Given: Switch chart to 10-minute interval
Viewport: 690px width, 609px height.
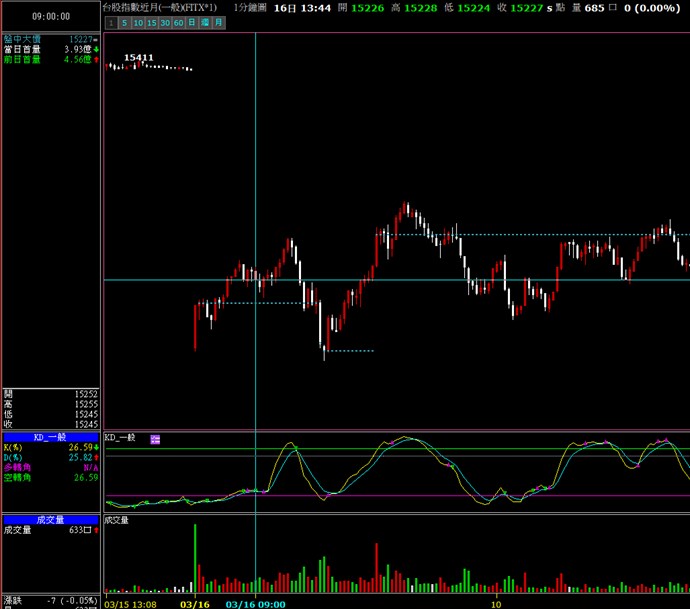Looking at the screenshot, I should 138,21.
